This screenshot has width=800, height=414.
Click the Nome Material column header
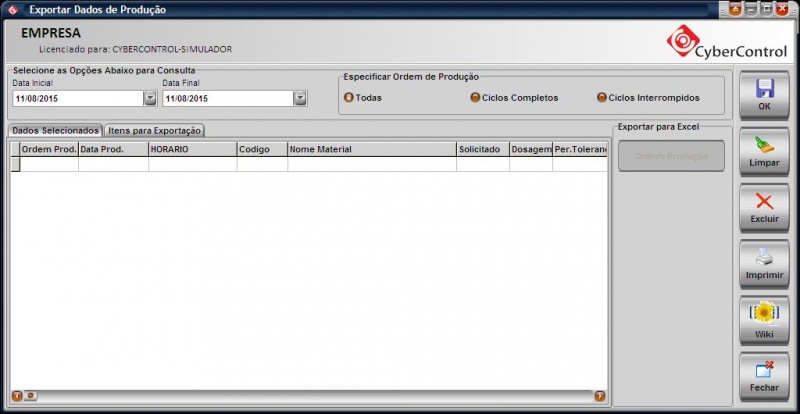[x=370, y=149]
